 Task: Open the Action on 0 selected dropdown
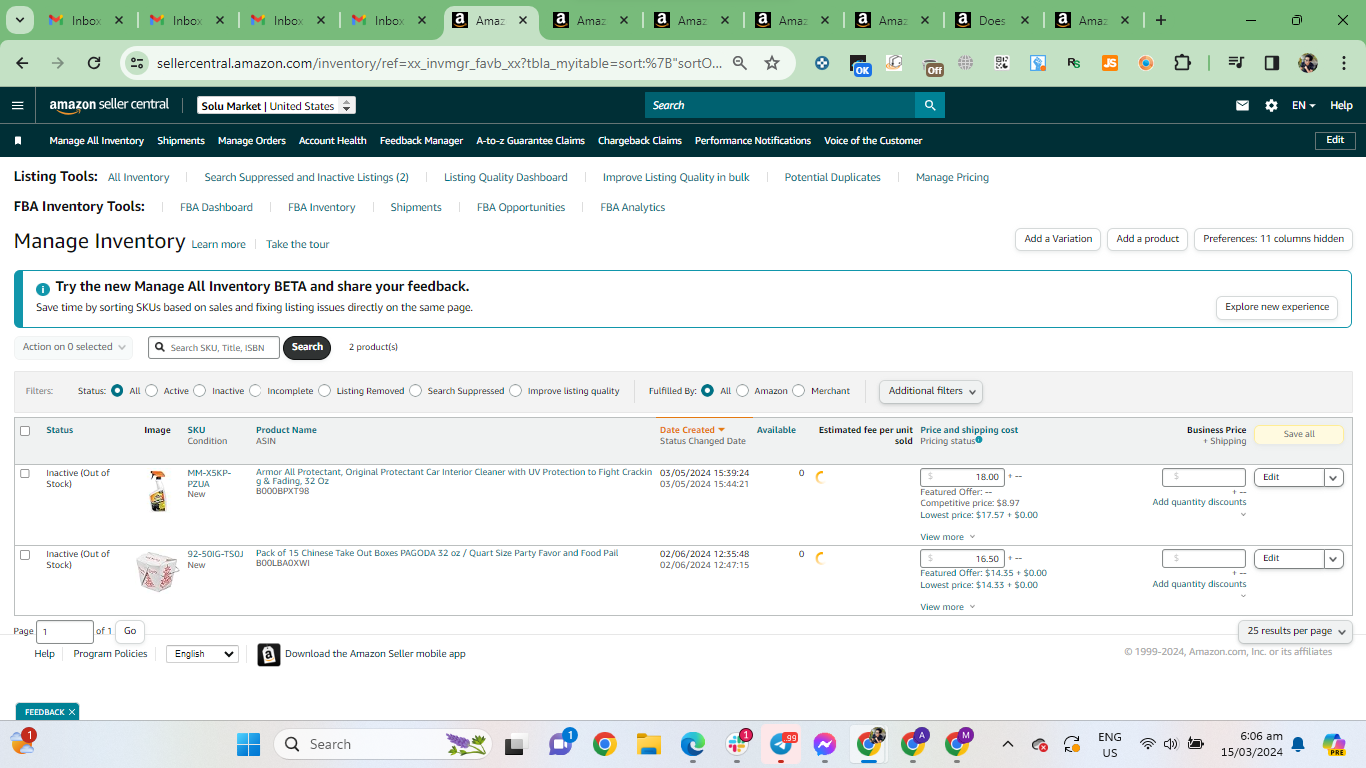[74, 347]
